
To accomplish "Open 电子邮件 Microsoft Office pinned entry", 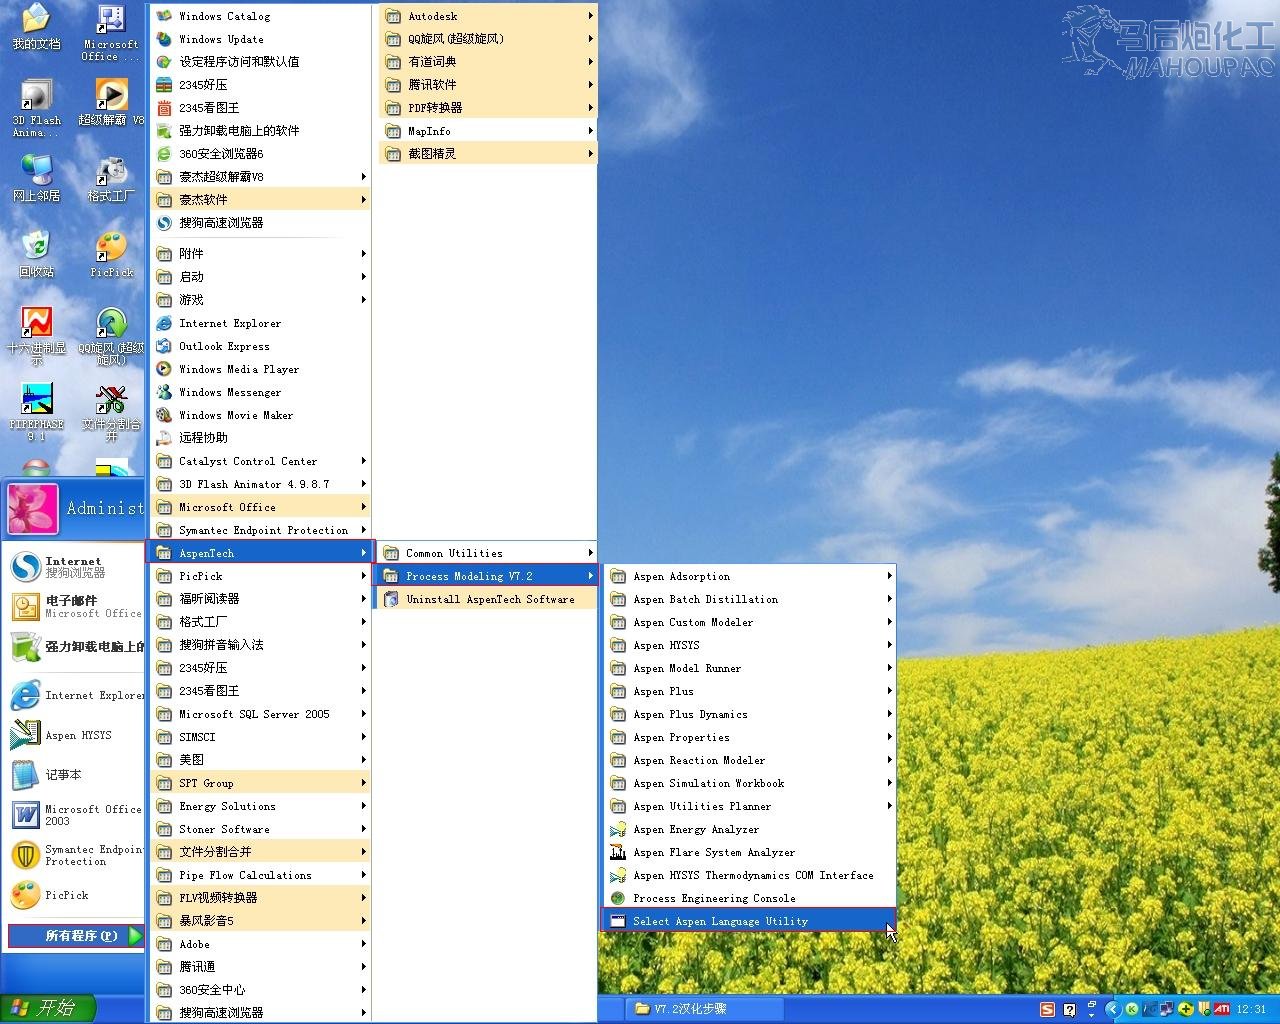I will pos(74,607).
